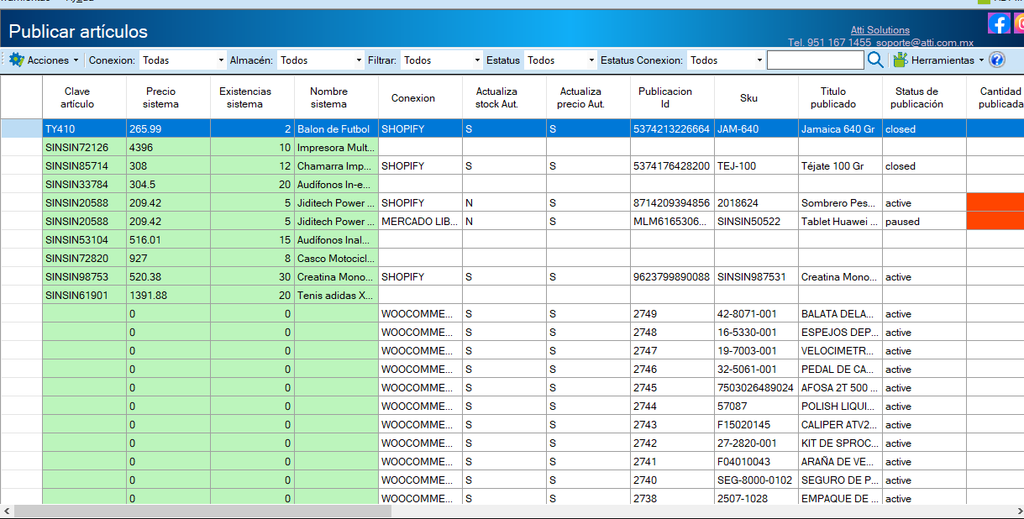Click publication Id 8714209394856
1024x519 pixels.
[672, 203]
